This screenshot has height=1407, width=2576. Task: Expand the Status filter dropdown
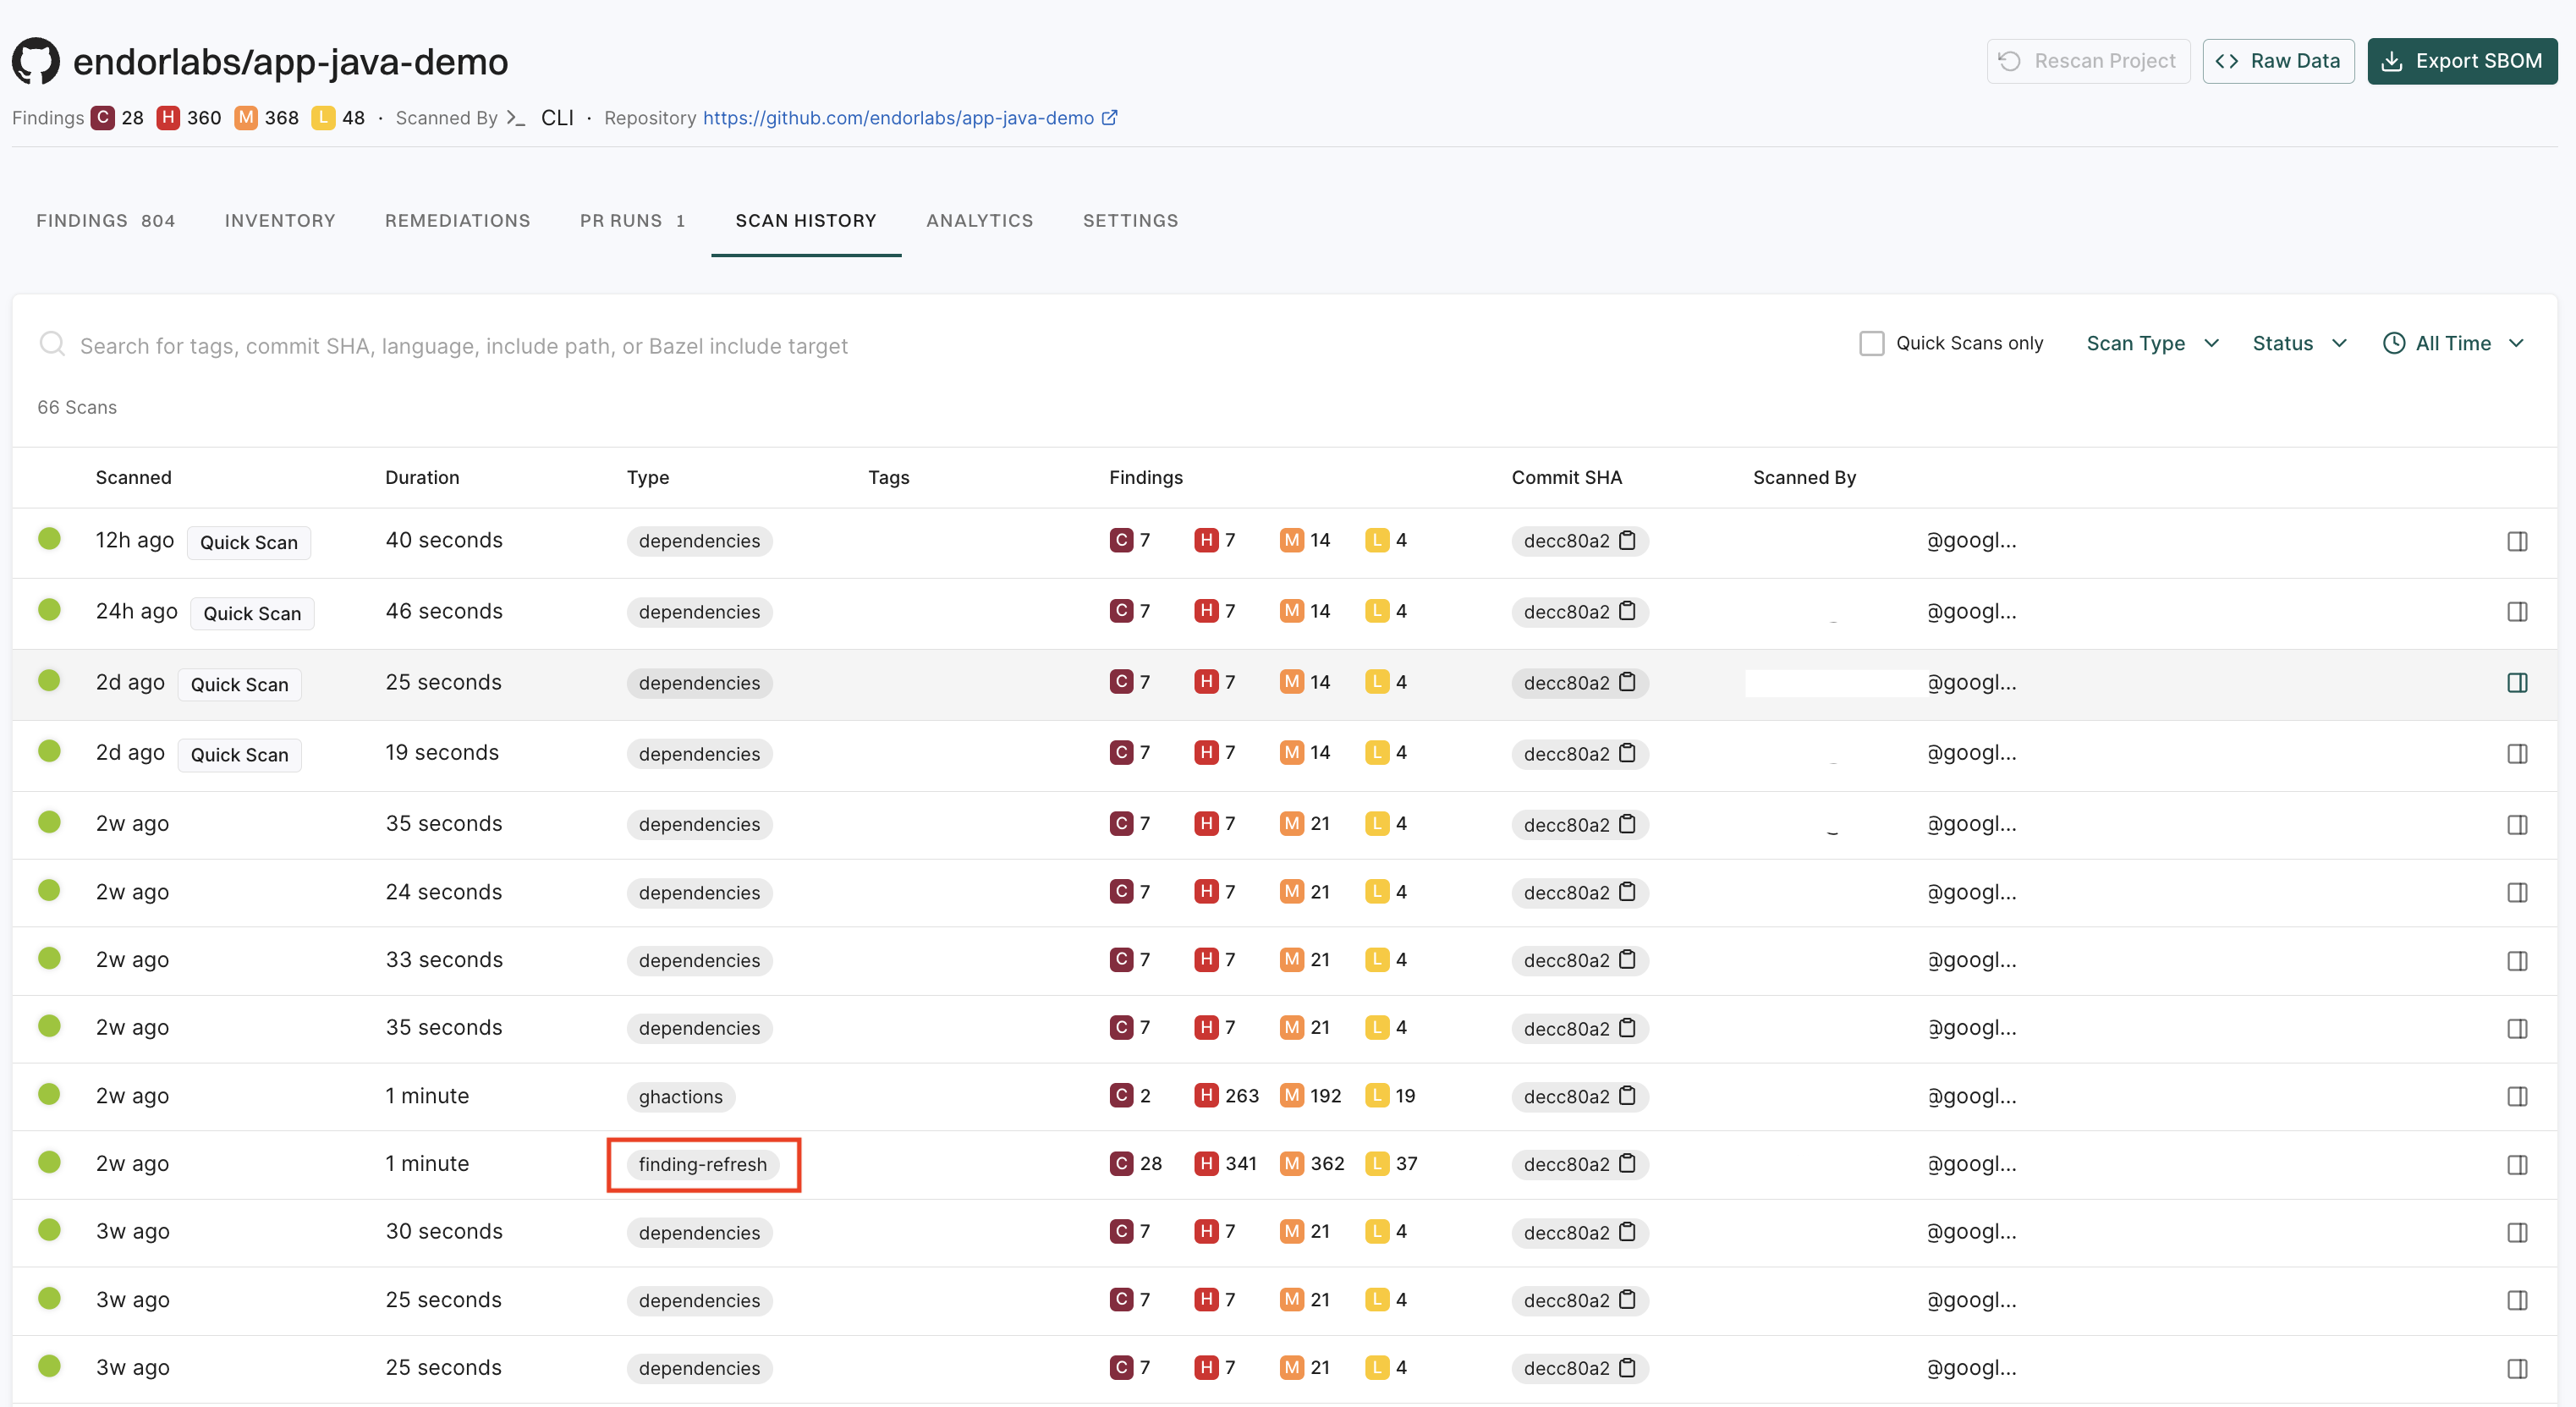click(2299, 343)
